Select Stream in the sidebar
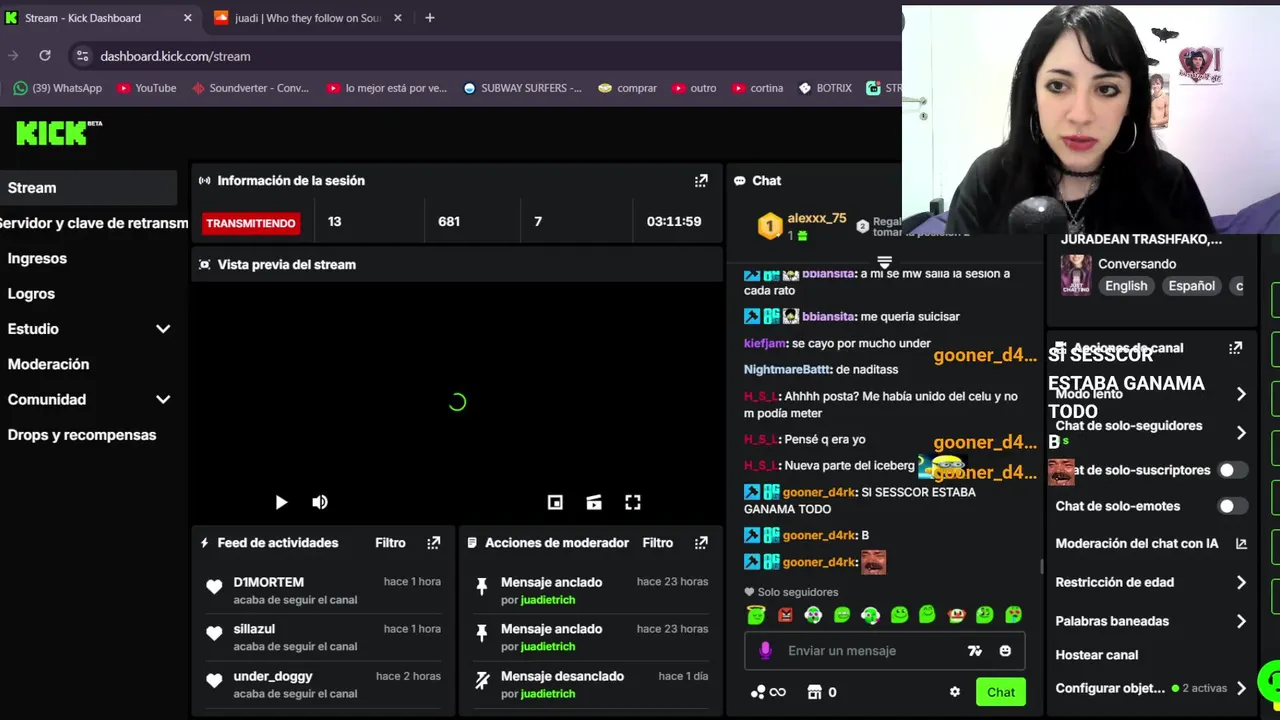 coord(88,188)
